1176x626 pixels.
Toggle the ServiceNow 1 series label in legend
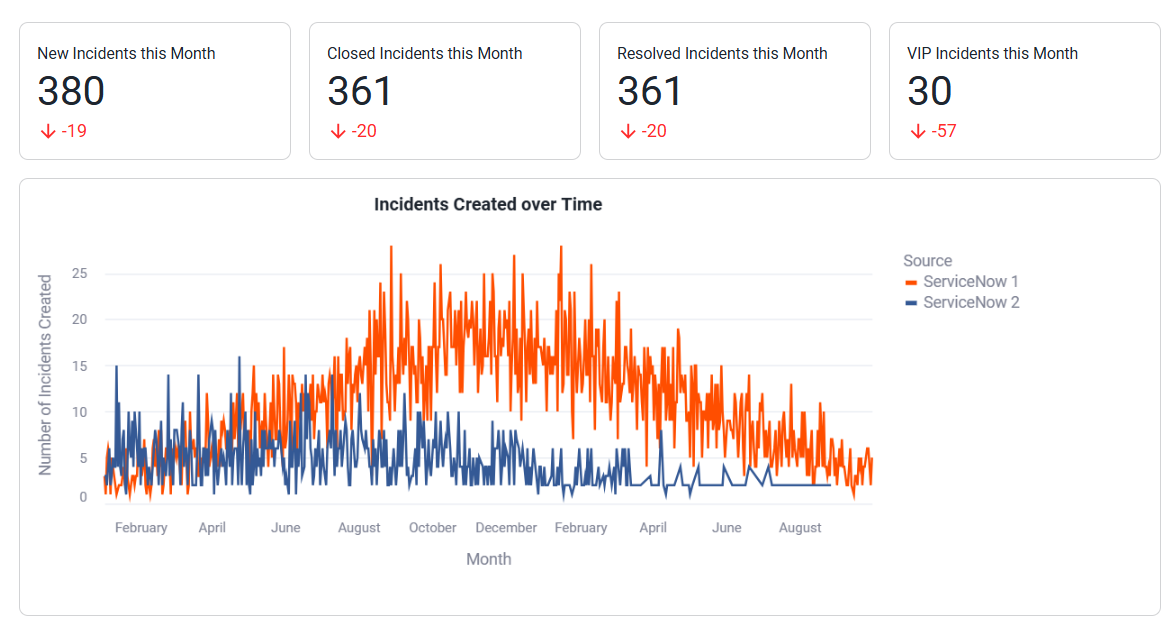[970, 282]
